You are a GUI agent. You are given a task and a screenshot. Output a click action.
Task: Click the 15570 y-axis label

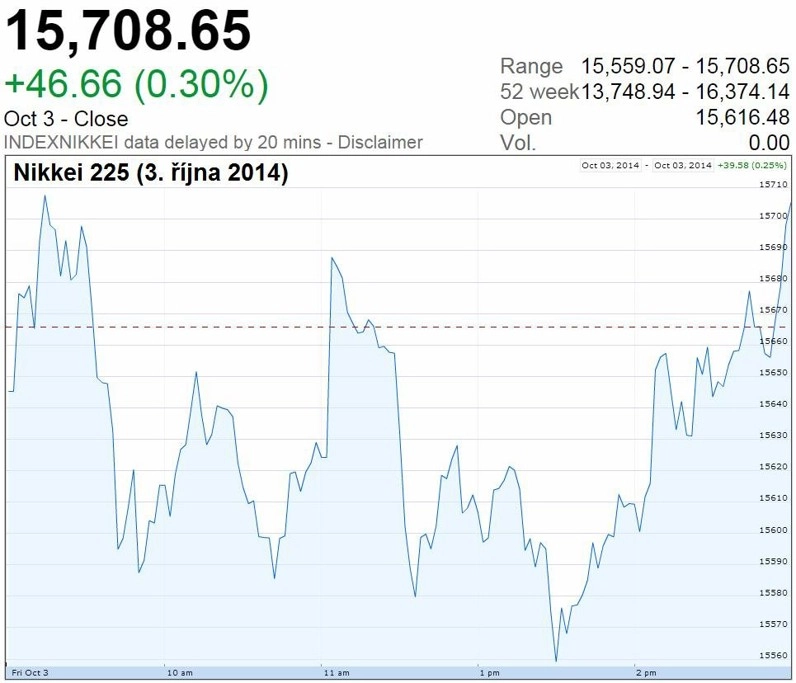pyautogui.click(x=773, y=624)
